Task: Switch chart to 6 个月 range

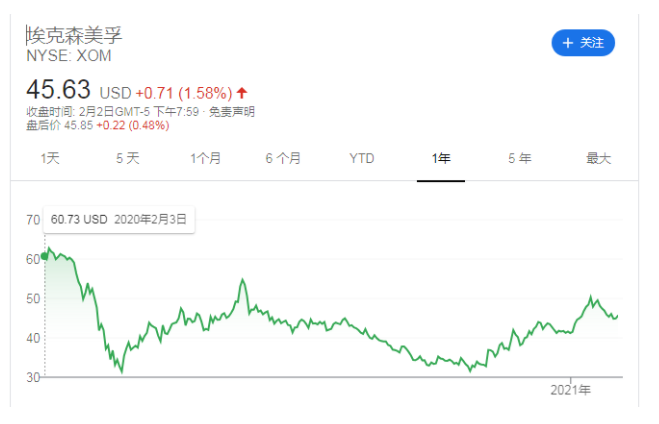Action: pos(283,158)
